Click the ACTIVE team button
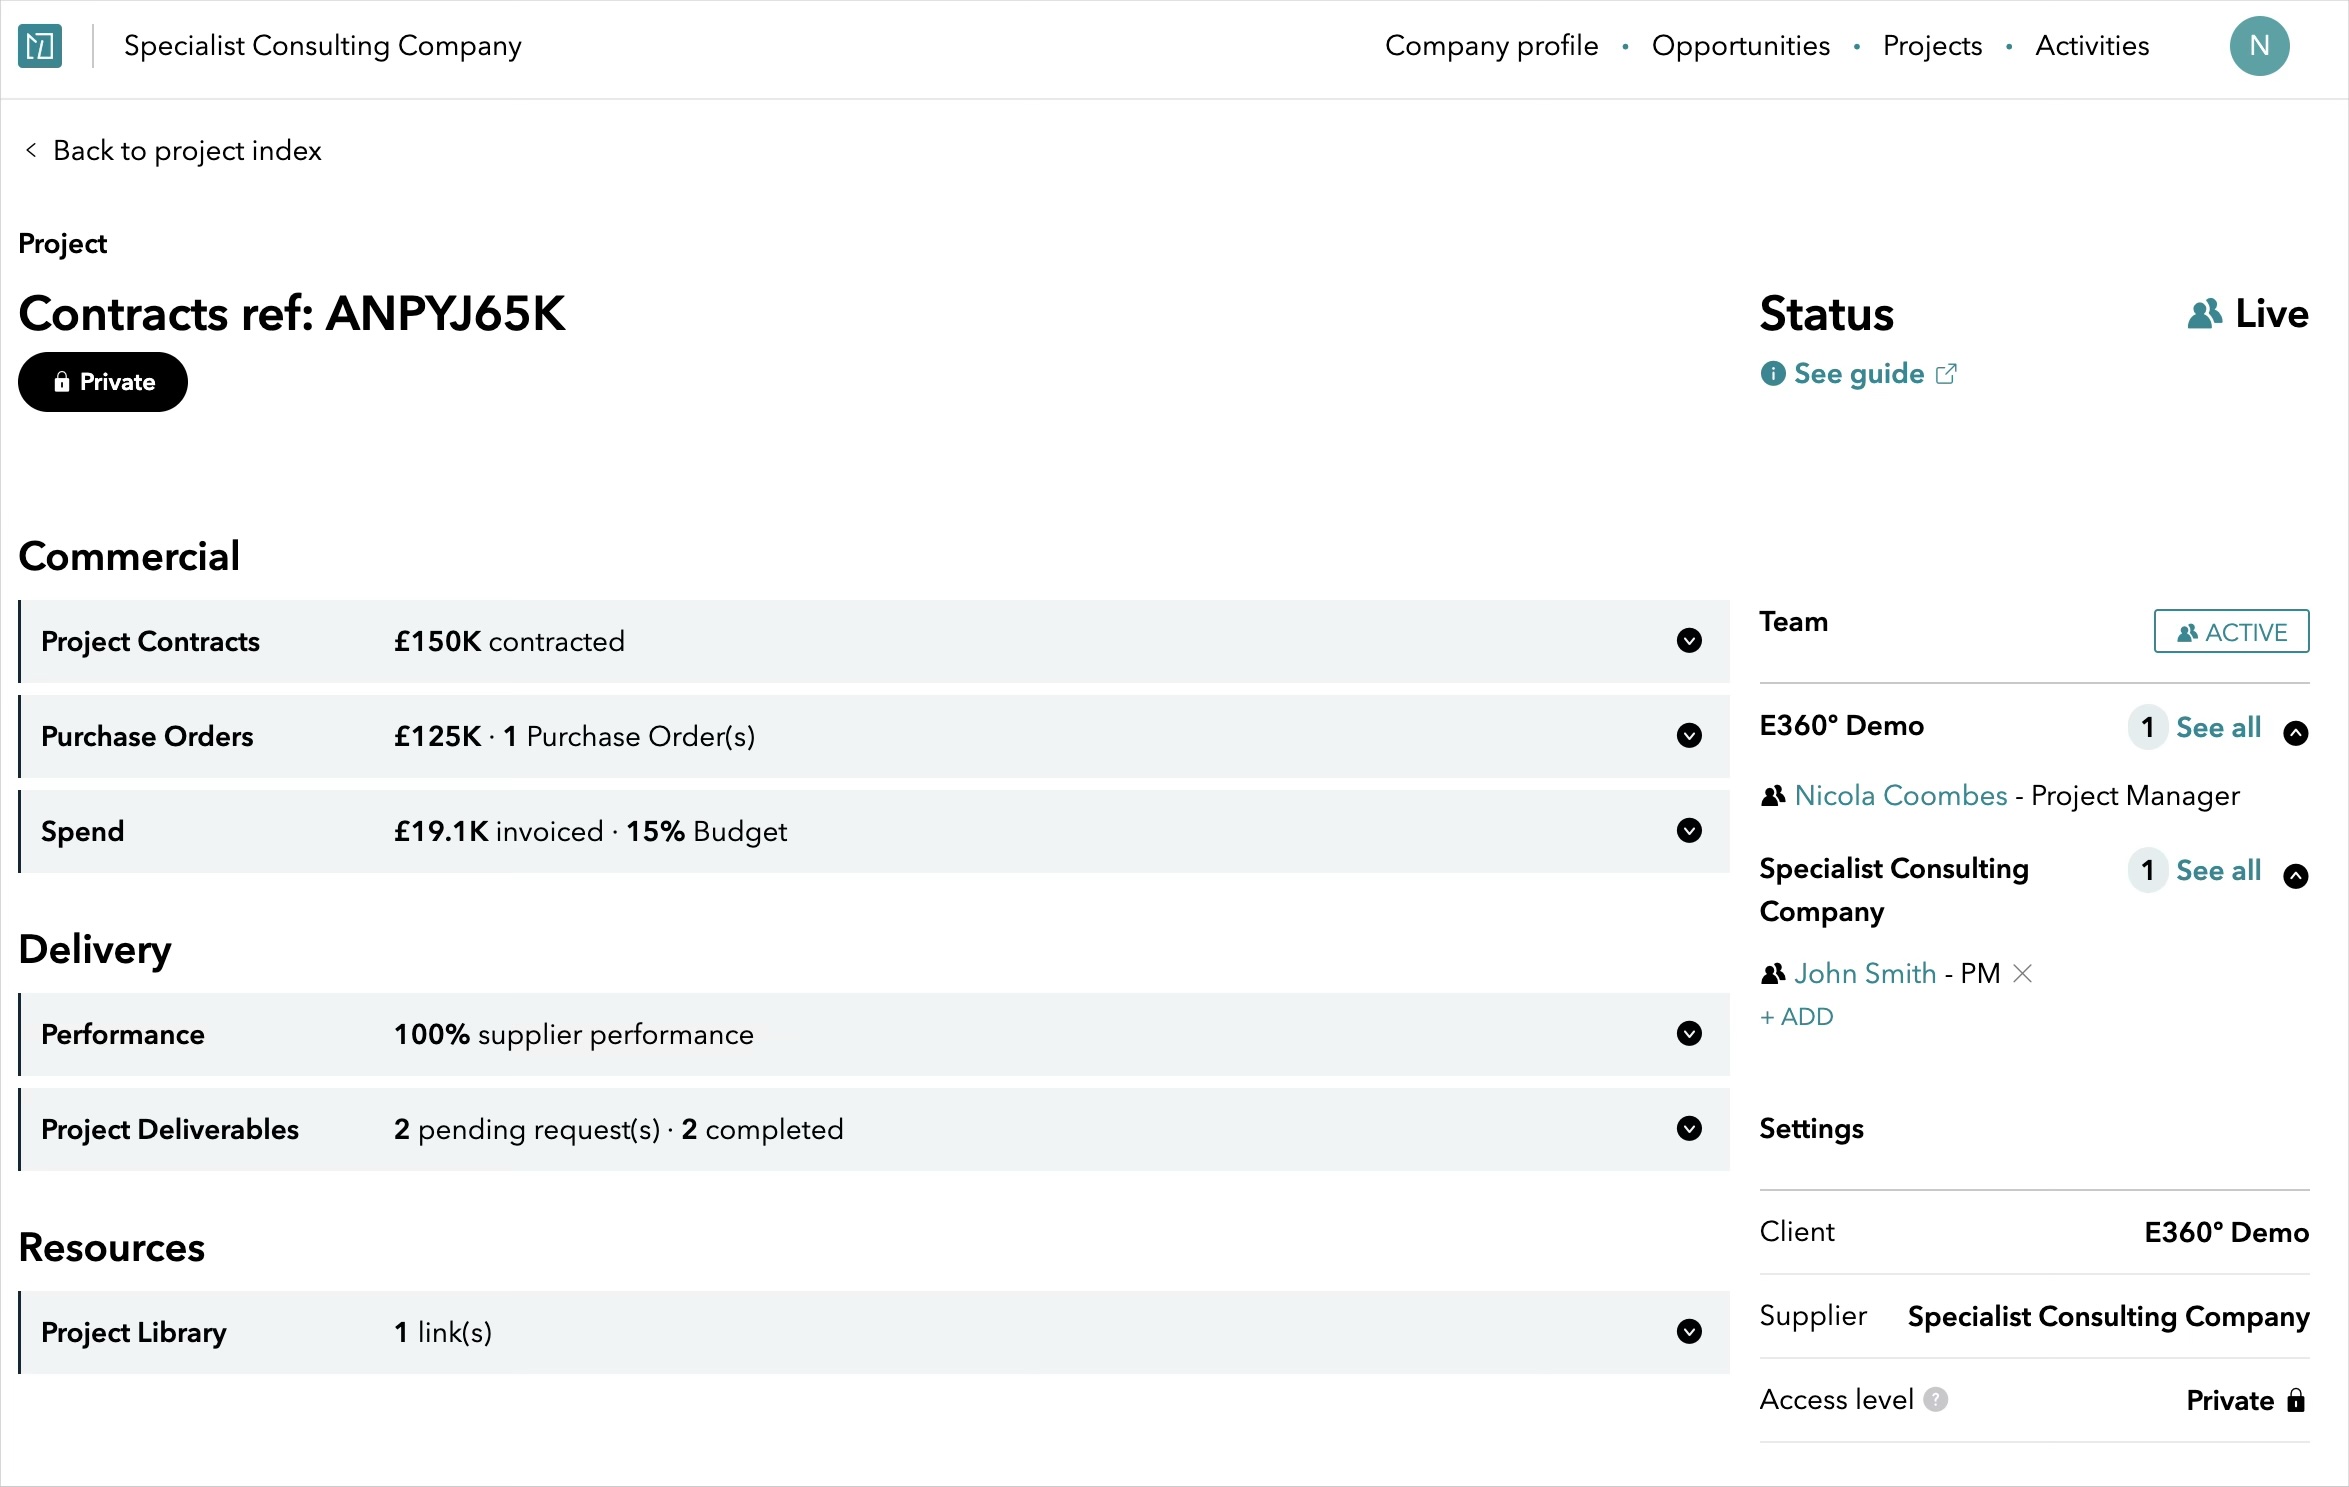 point(2231,632)
